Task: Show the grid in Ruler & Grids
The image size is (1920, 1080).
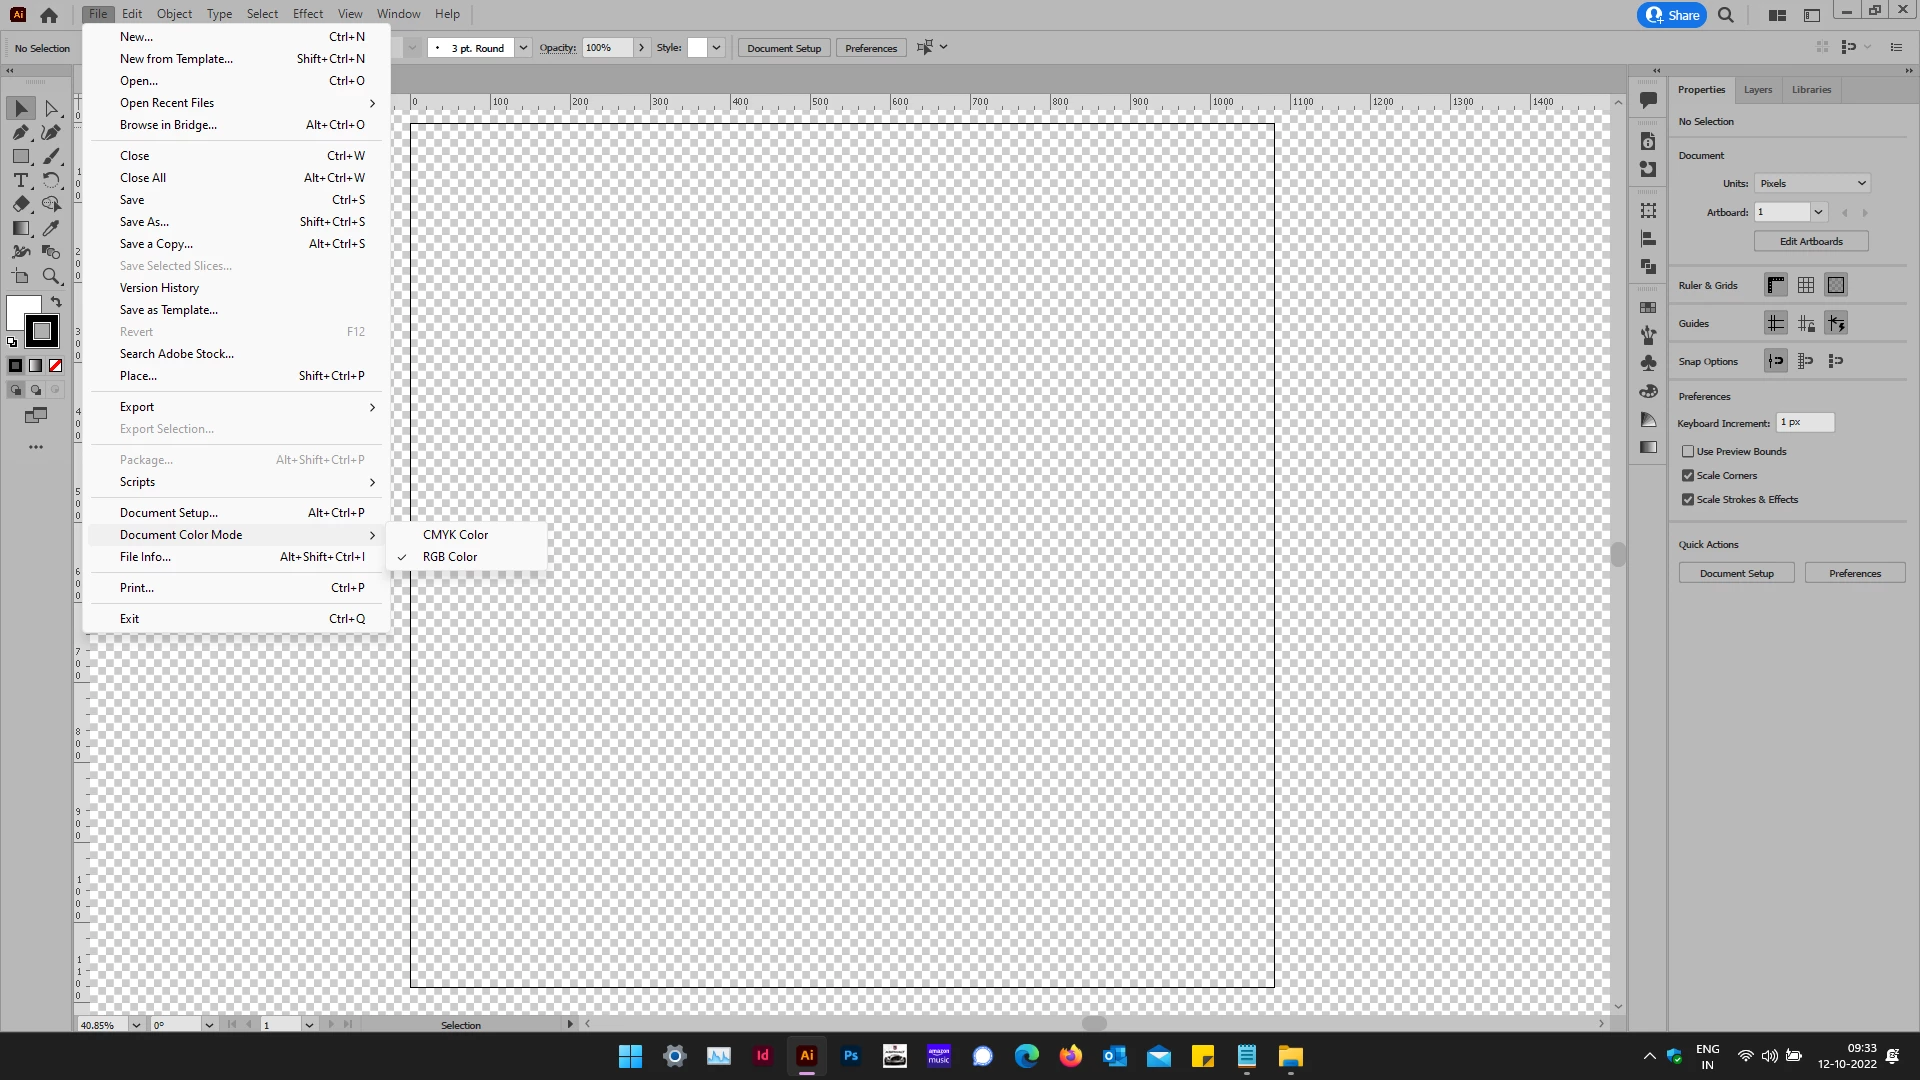Action: pyautogui.click(x=1806, y=286)
